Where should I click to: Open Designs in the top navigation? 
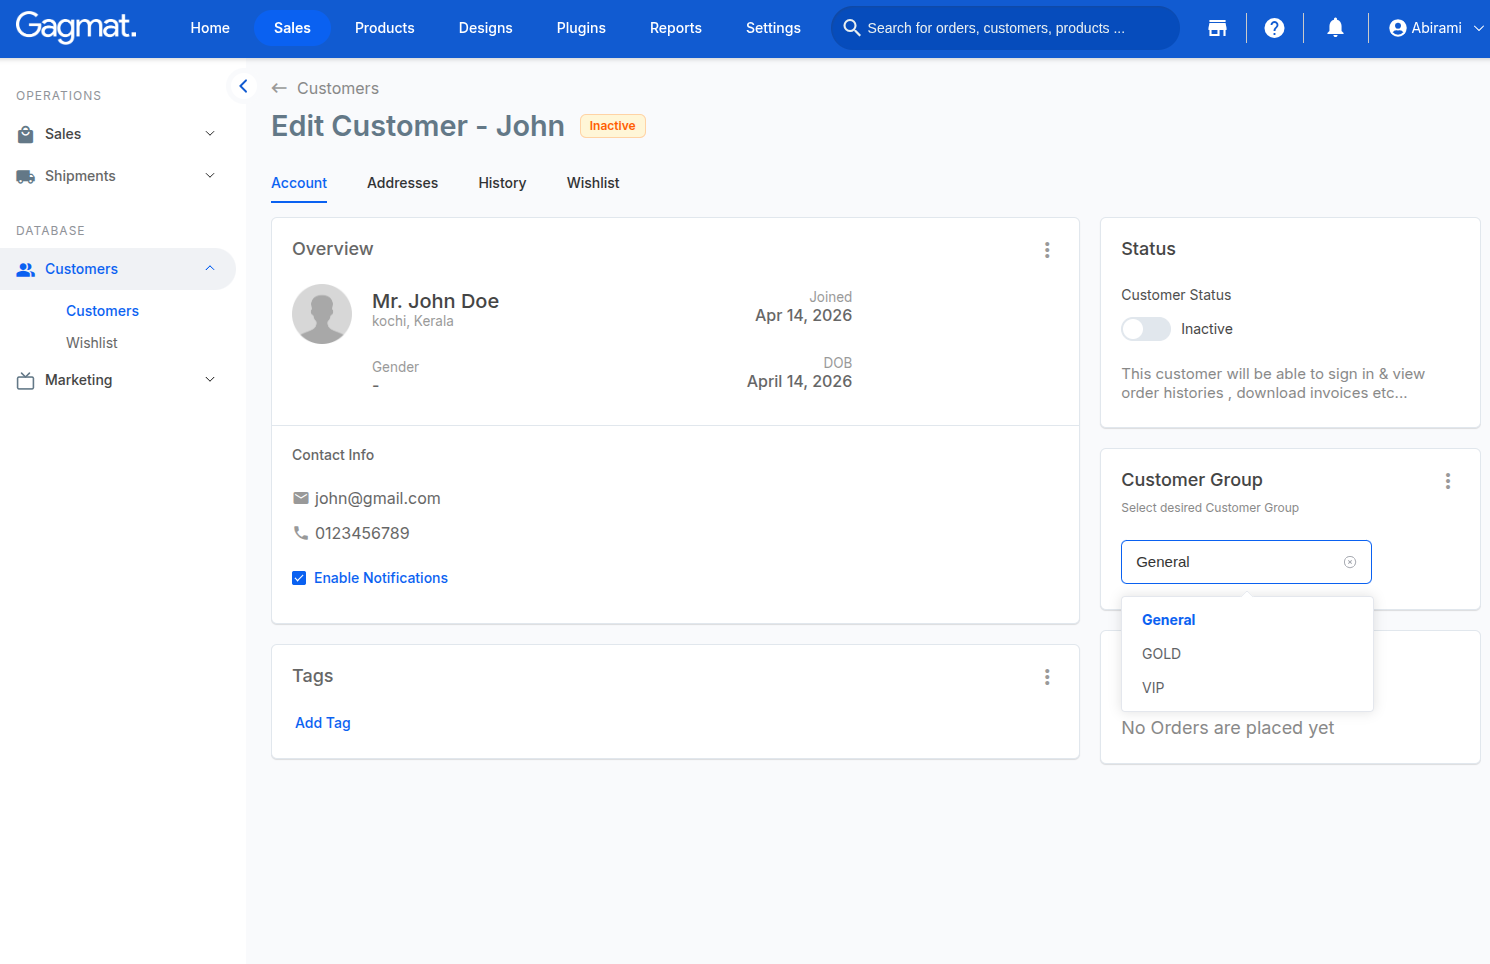pos(486,28)
